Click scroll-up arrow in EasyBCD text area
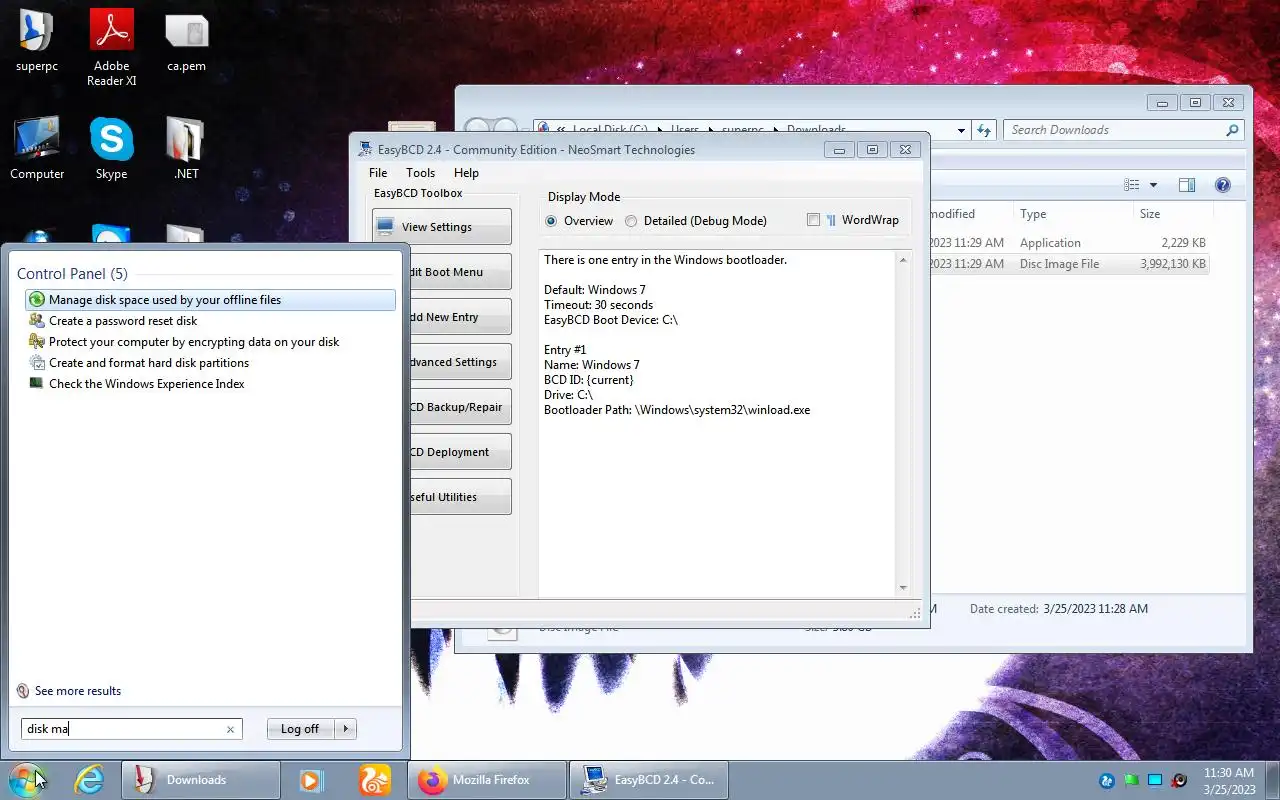The width and height of the screenshot is (1280, 800). click(903, 260)
